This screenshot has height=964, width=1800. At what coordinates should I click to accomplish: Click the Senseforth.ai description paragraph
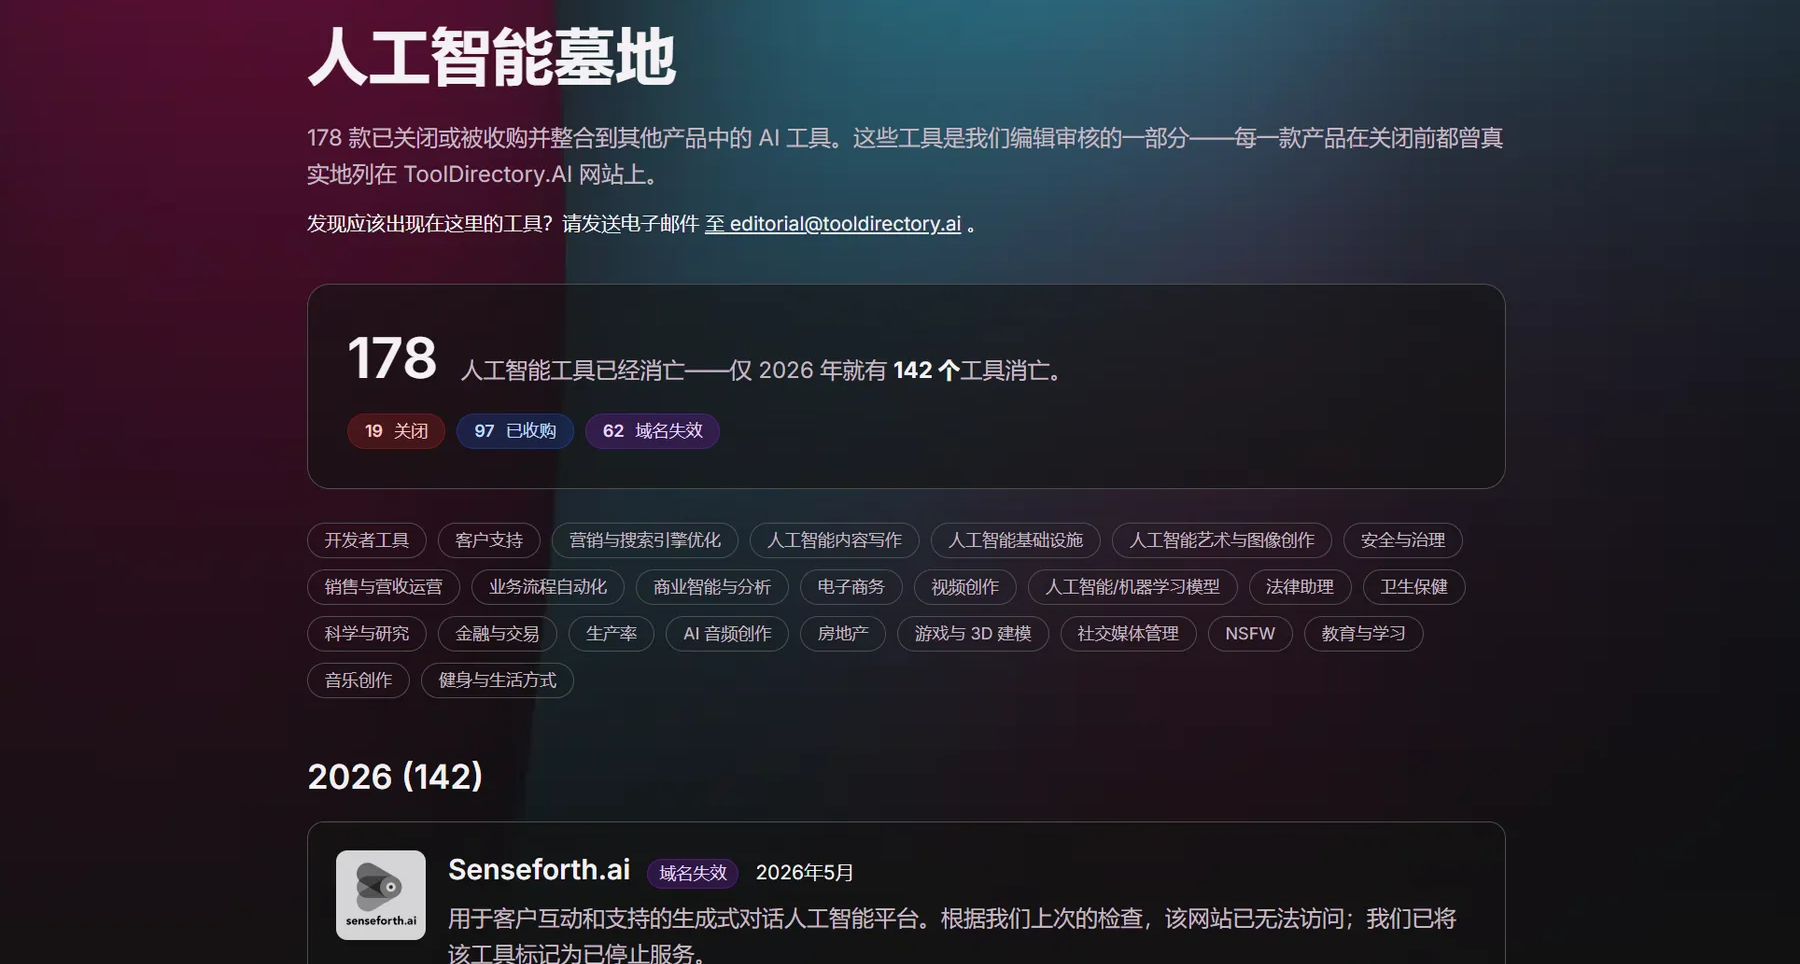point(952,935)
